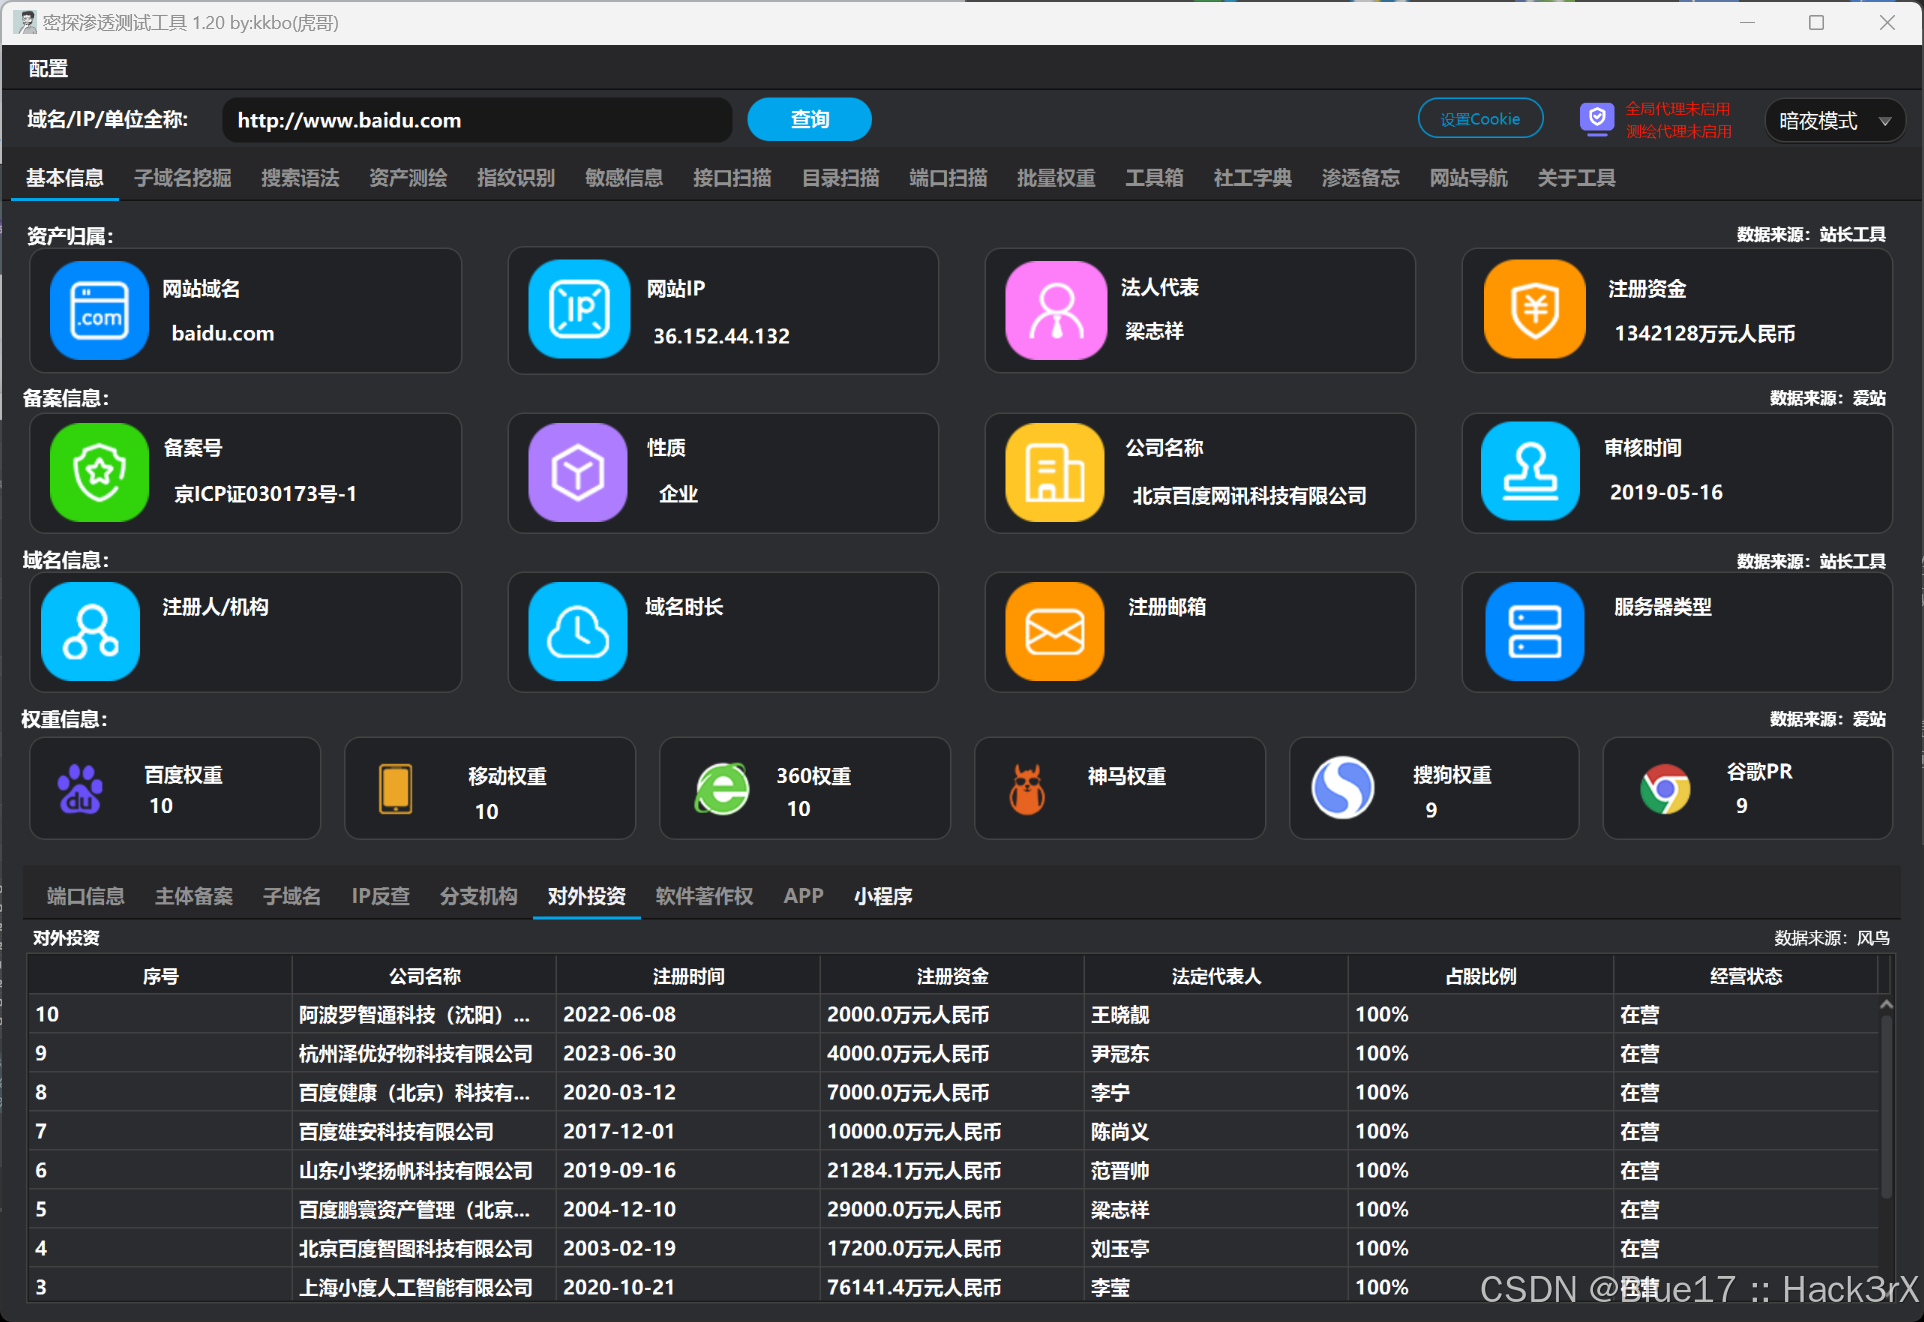
Task: Click the blue server type icon
Action: point(1534,632)
